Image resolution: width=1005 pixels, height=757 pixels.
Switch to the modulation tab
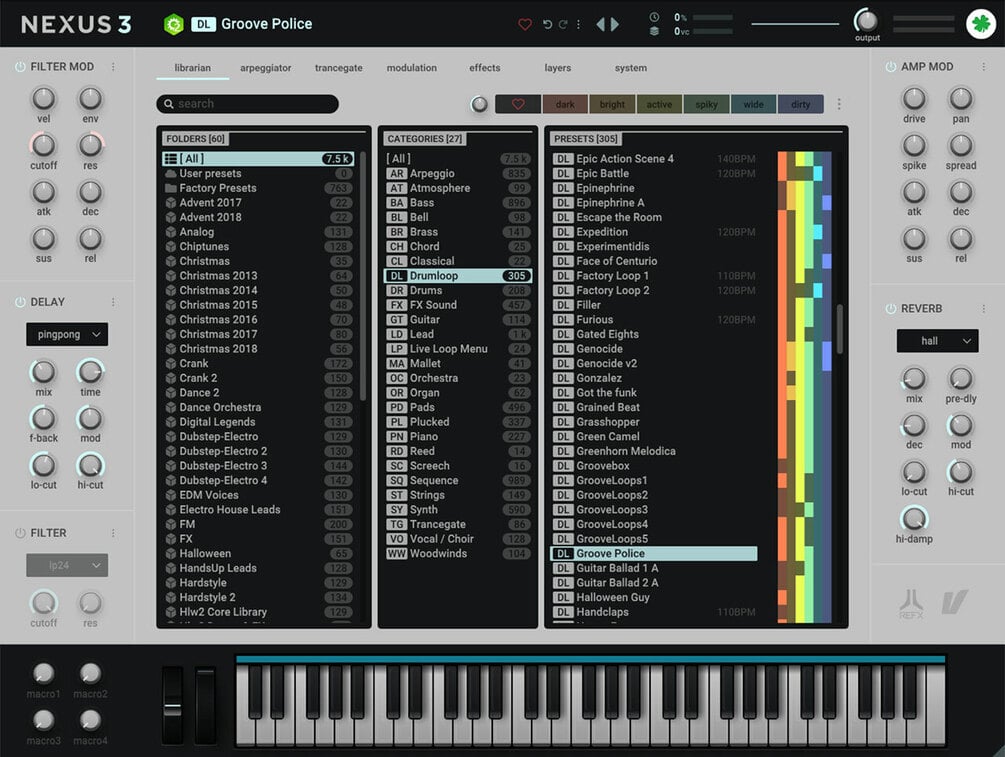[411, 68]
